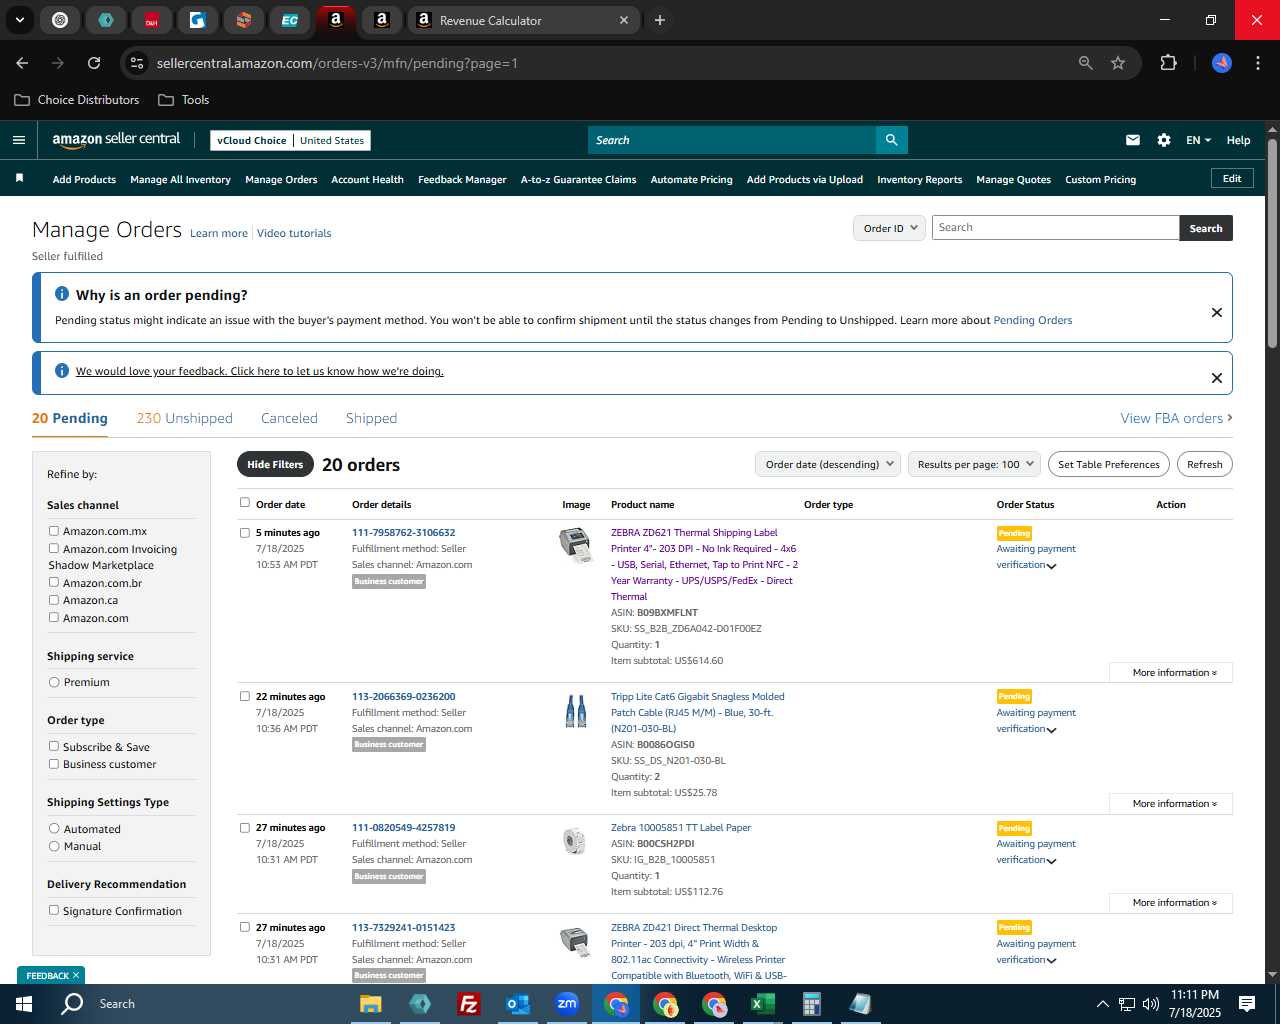Click the bookmark icon in the navigation bar
This screenshot has width=1280, height=1024.
coord(19,178)
